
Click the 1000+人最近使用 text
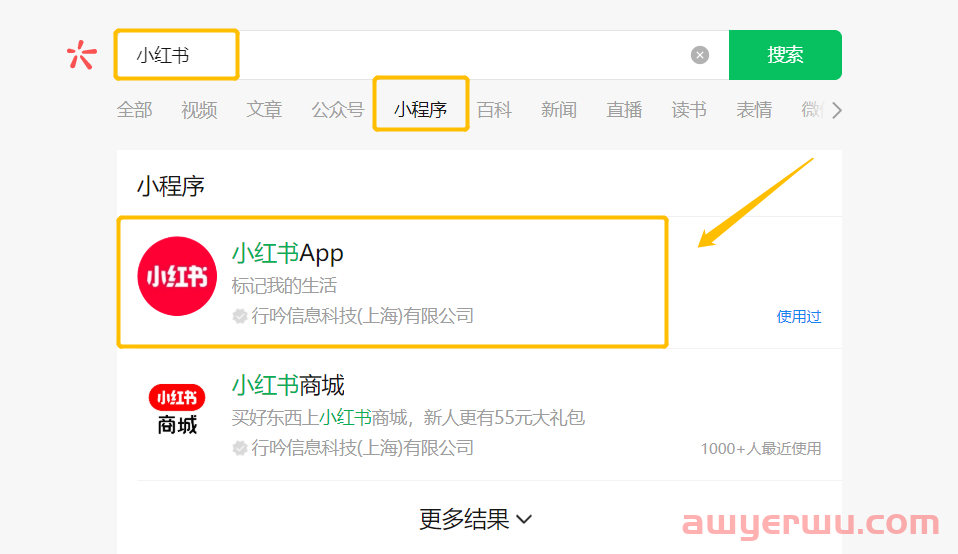tap(761, 449)
